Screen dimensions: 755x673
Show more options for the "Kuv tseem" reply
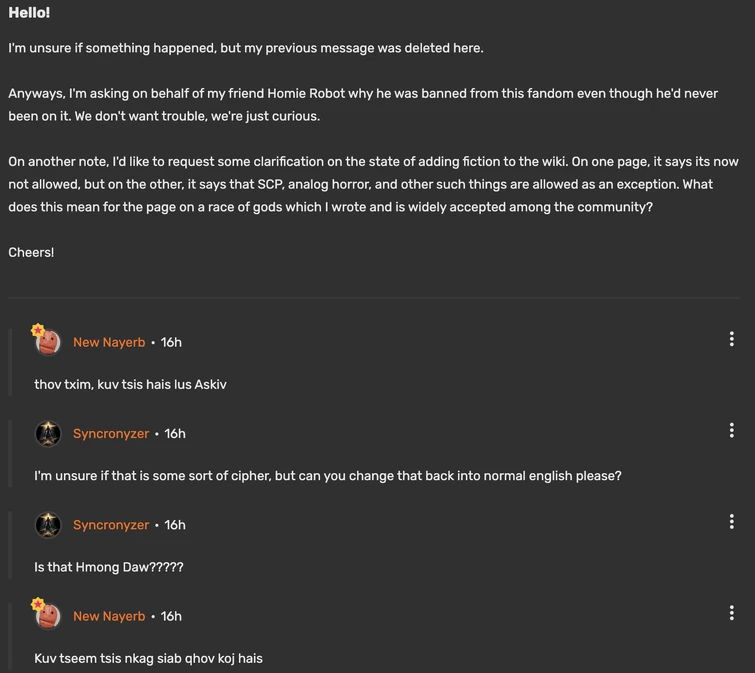point(731,613)
